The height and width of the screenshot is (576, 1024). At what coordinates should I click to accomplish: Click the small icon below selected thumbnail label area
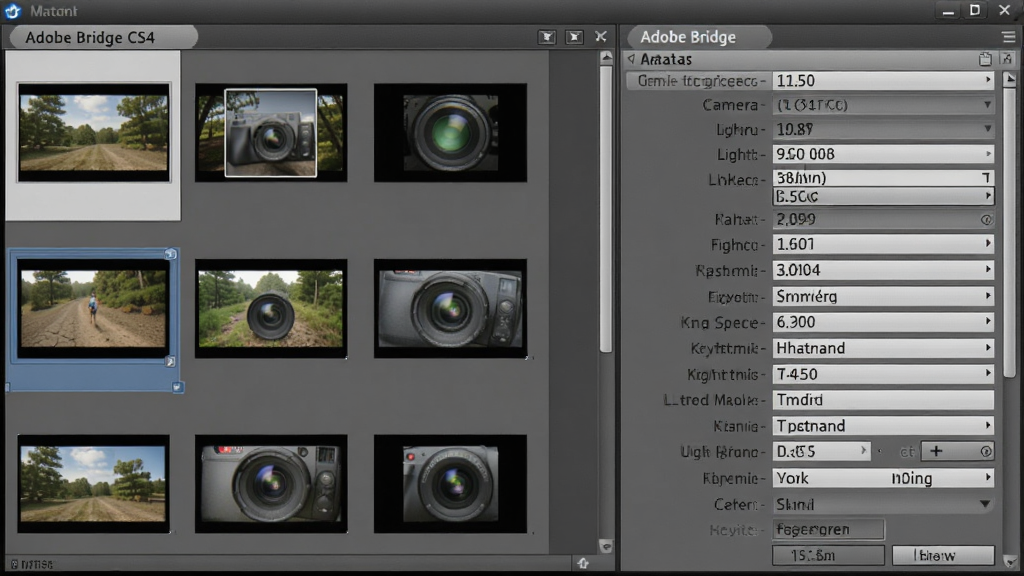[x=177, y=387]
